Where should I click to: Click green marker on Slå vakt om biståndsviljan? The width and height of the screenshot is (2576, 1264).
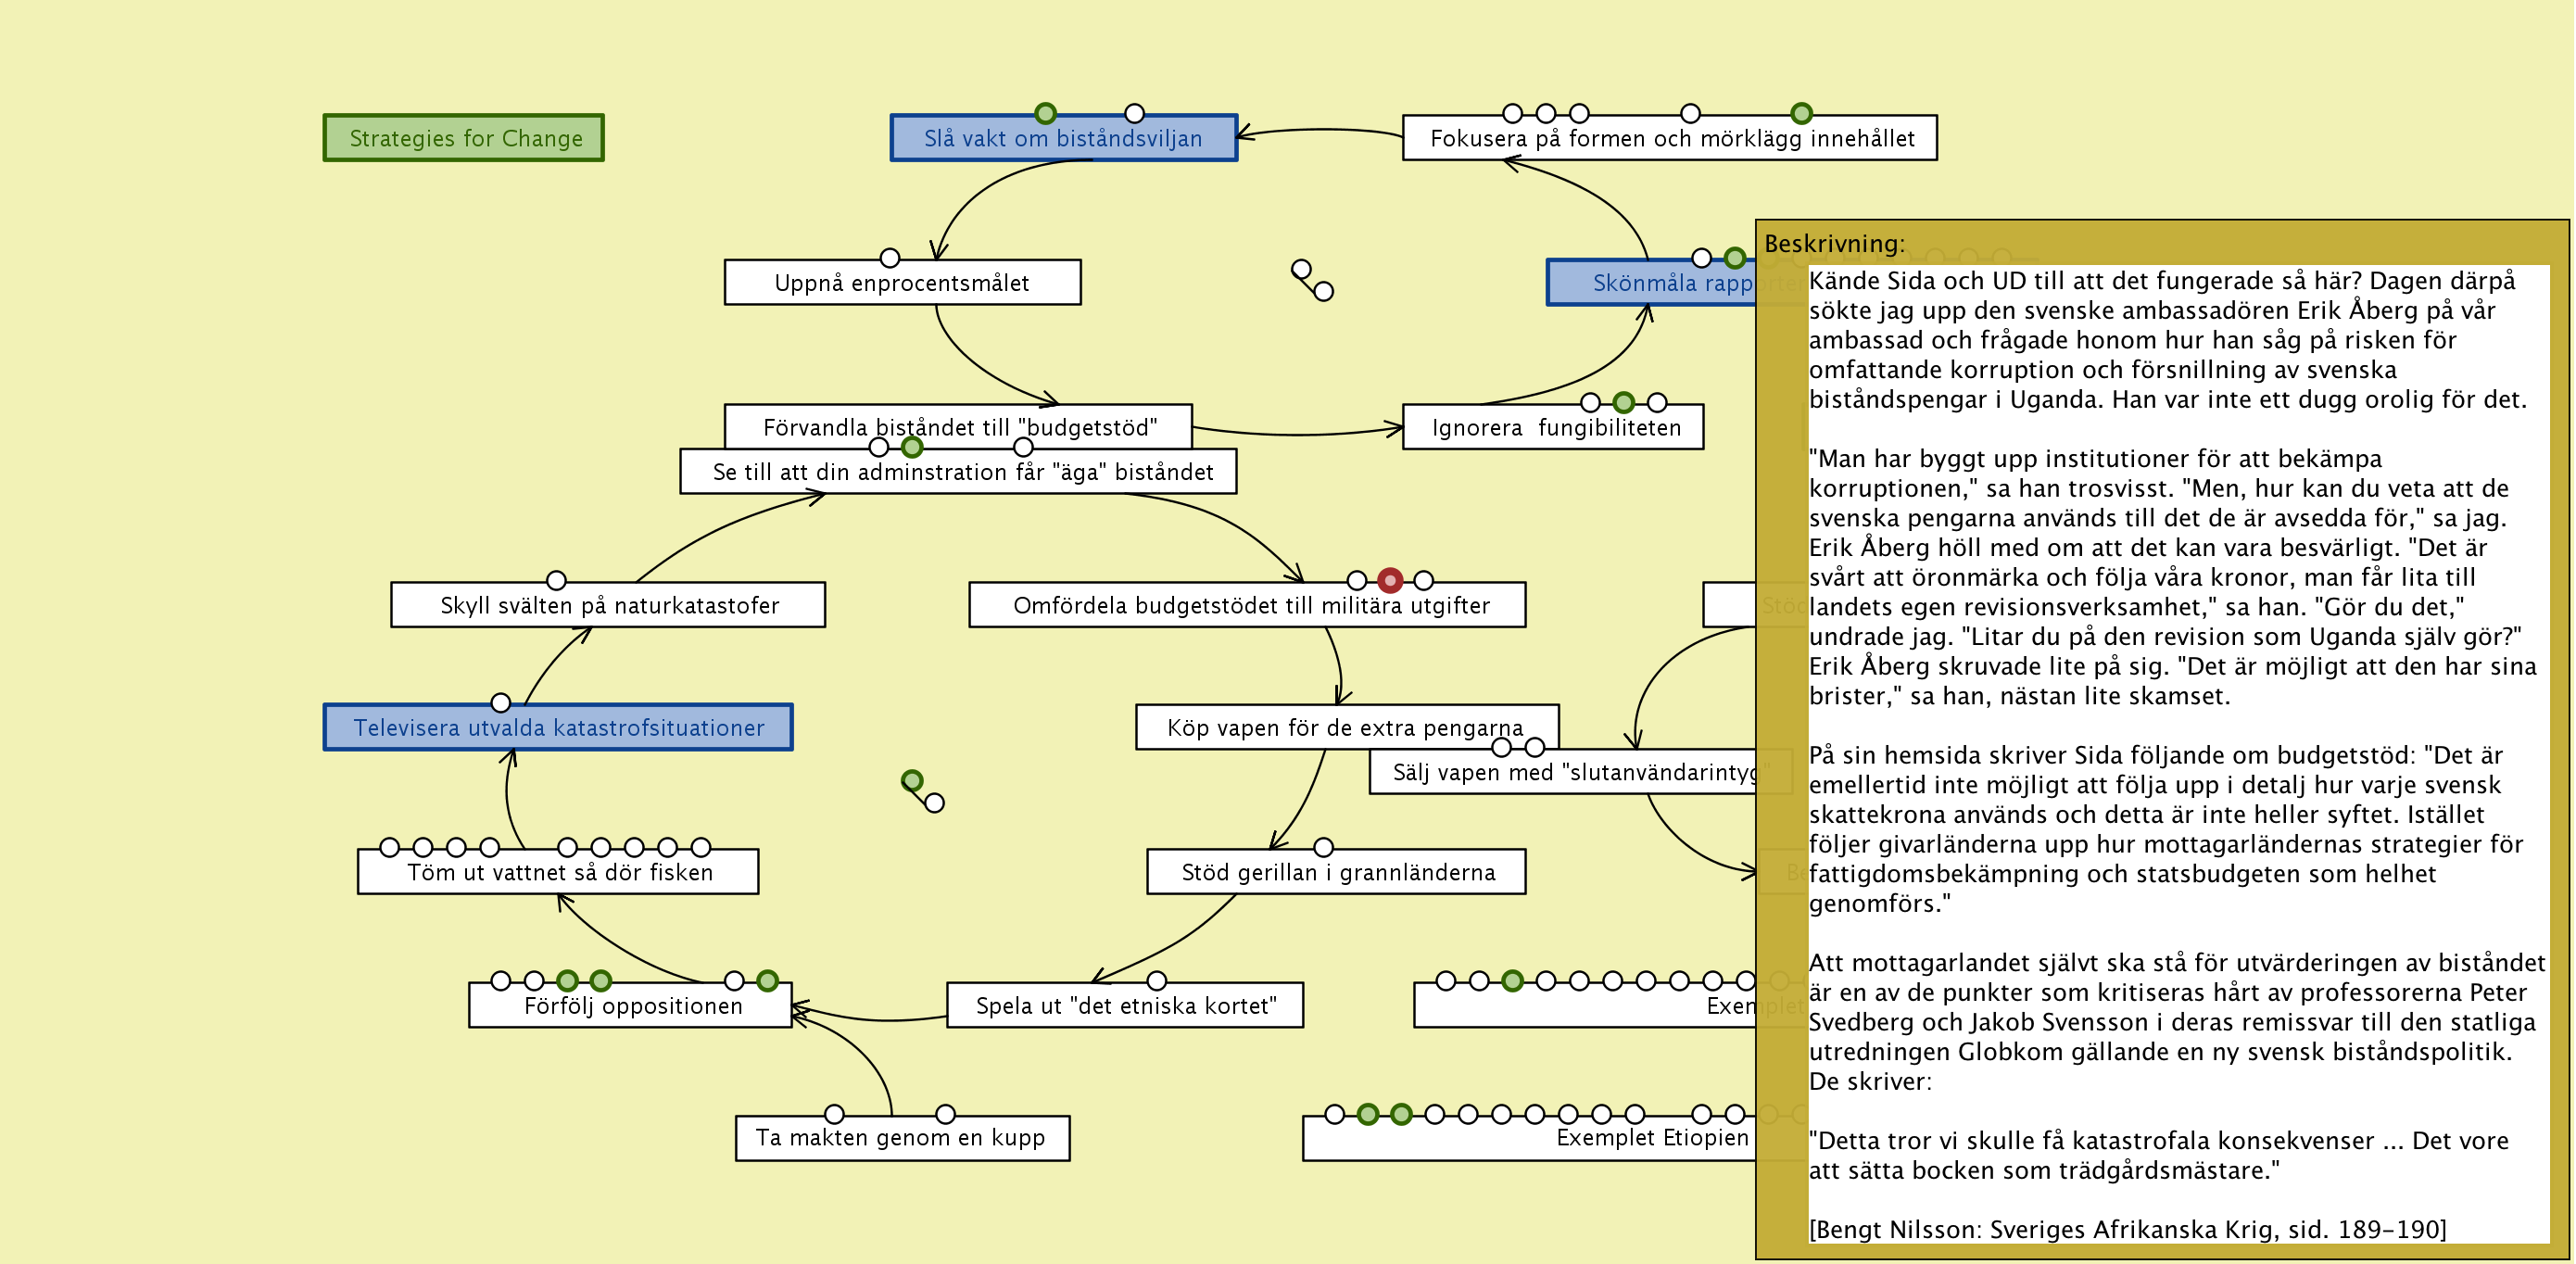click(1045, 113)
